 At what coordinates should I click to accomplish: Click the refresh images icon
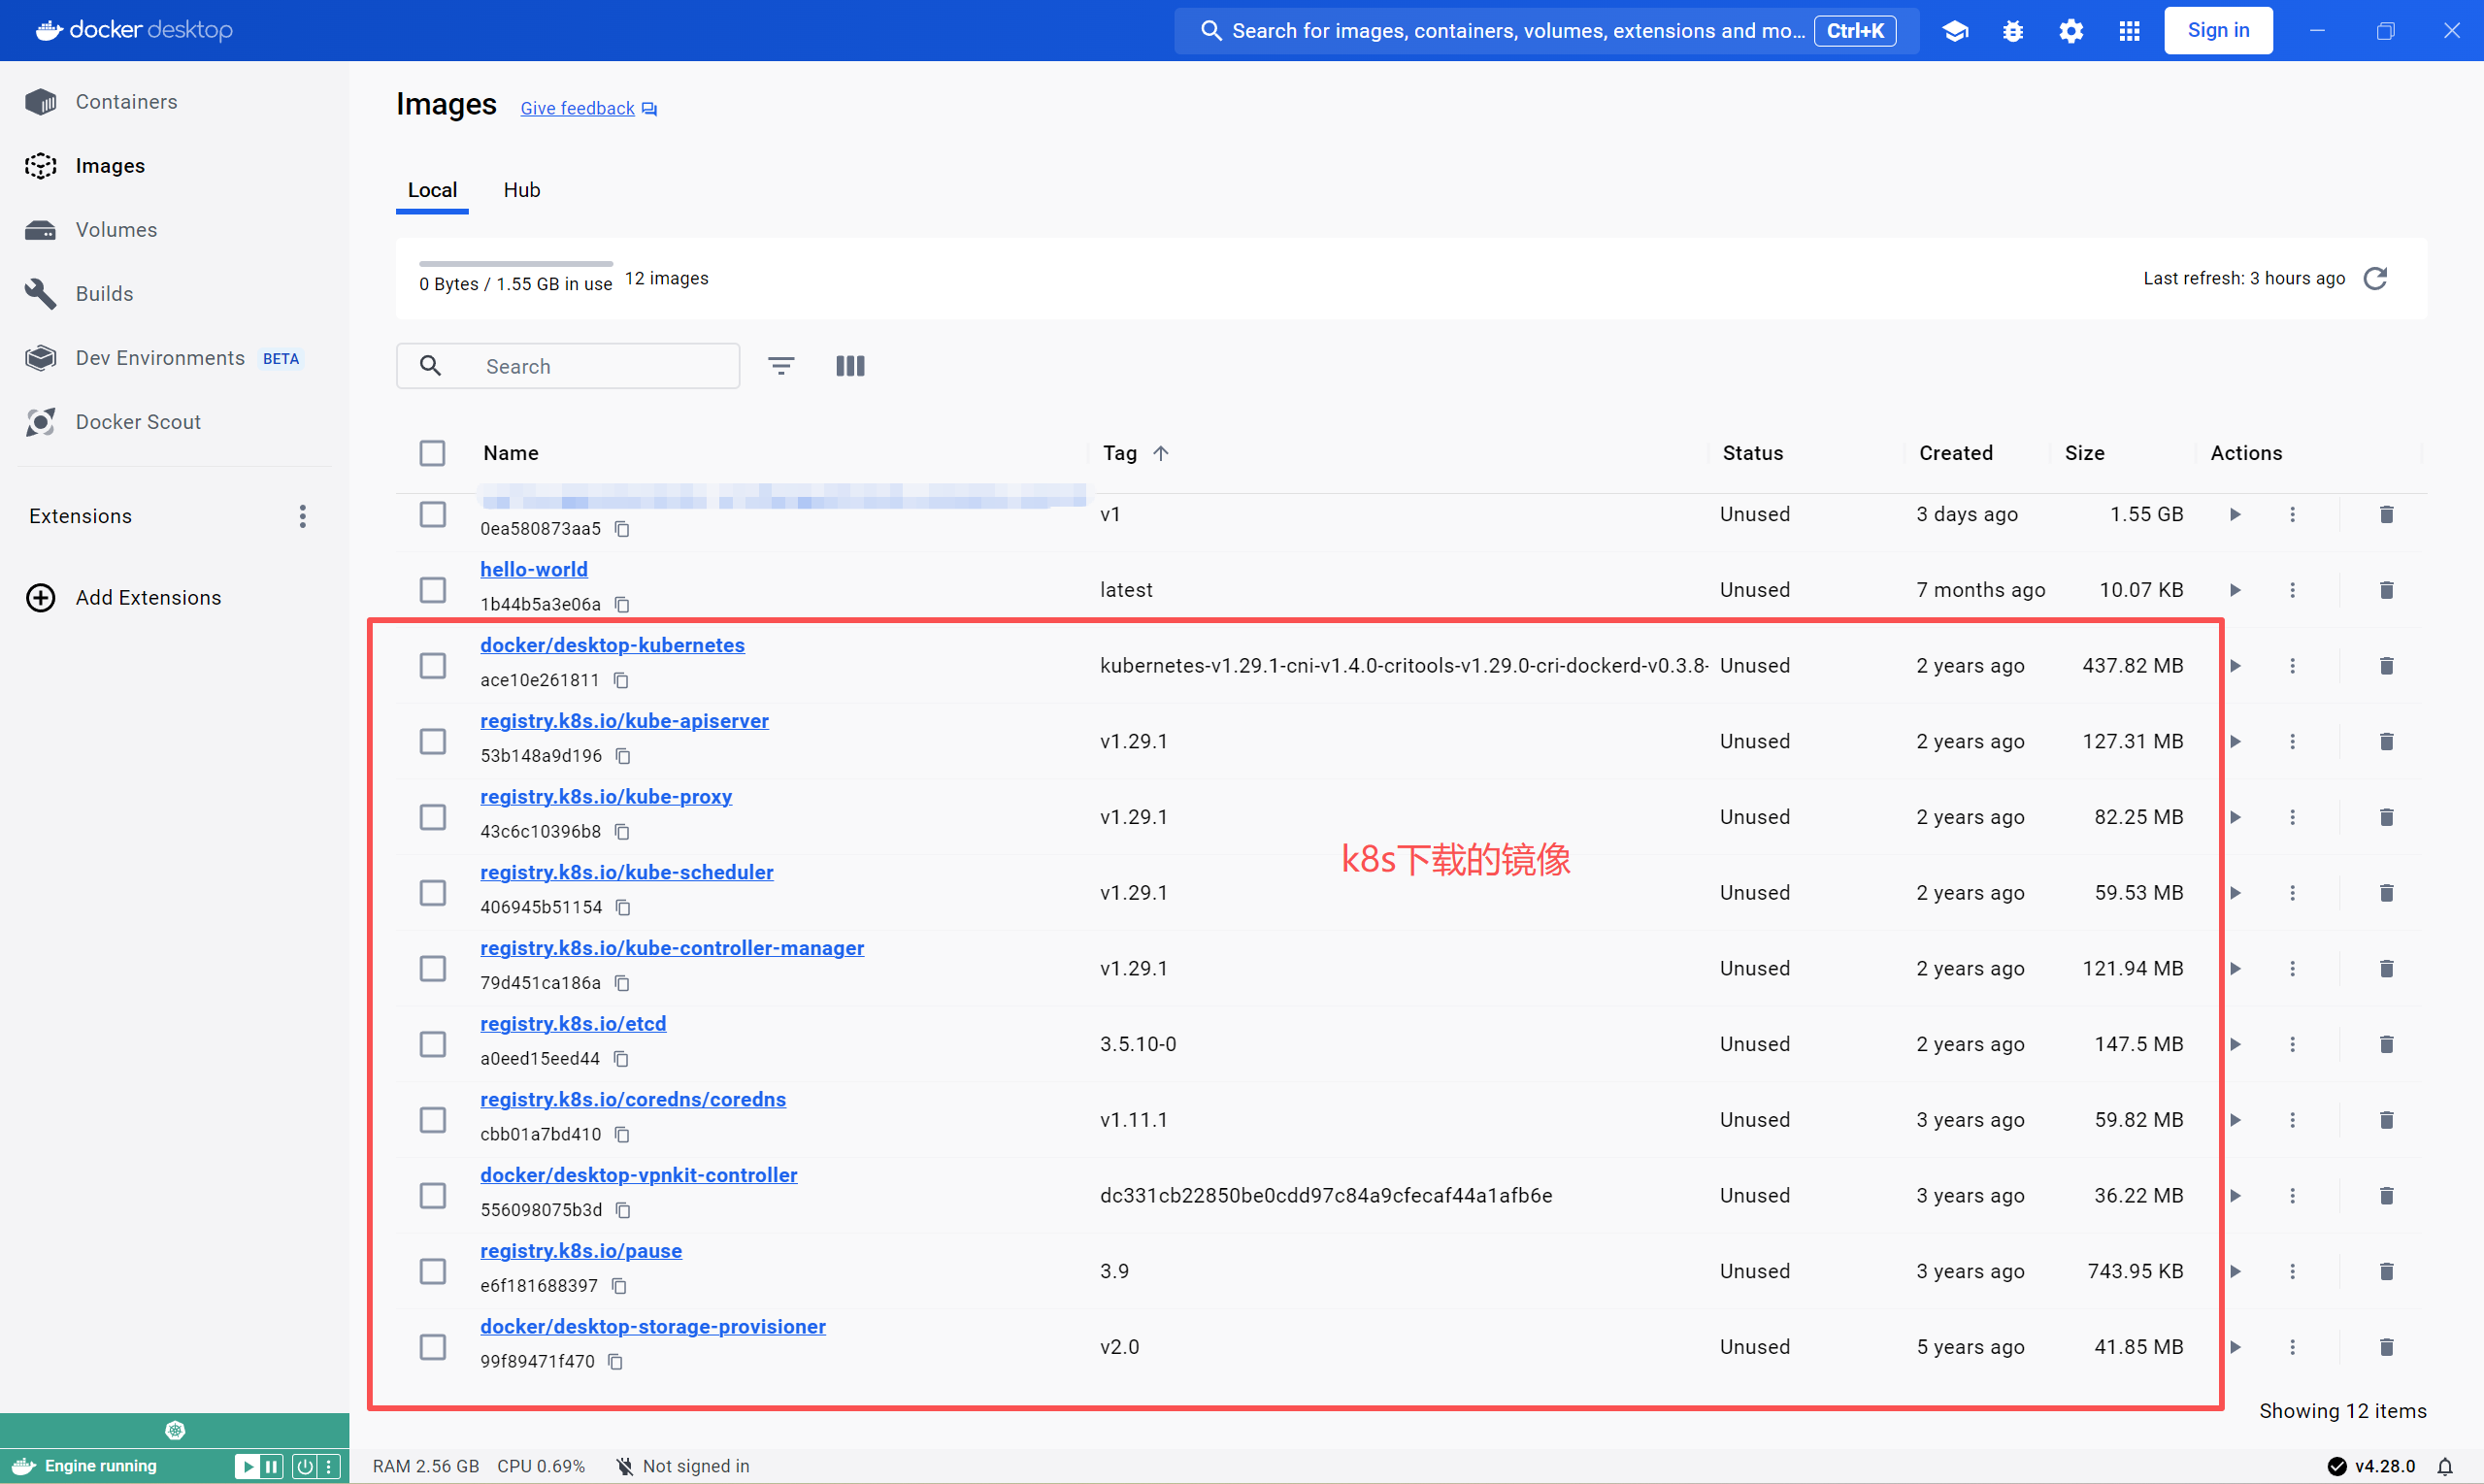(x=2375, y=279)
